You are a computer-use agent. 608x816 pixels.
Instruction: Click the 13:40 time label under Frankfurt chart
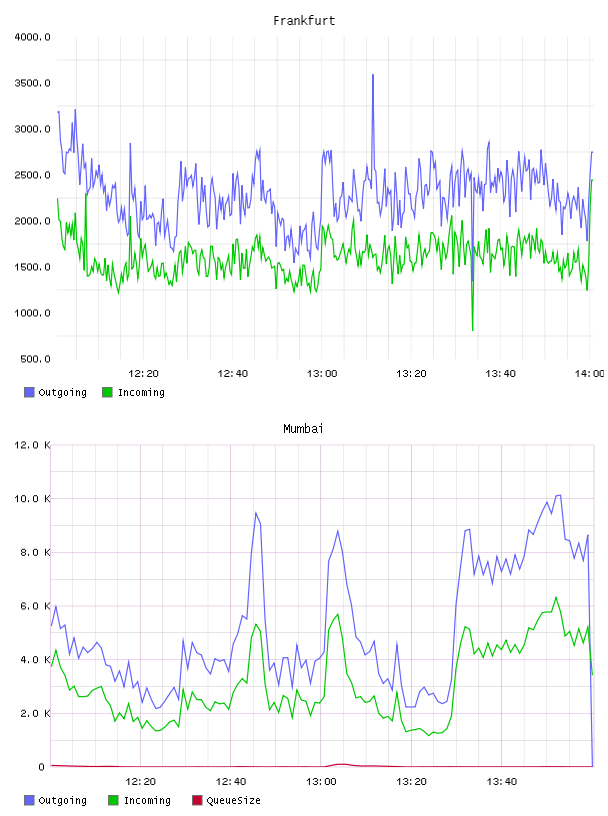coord(500,374)
